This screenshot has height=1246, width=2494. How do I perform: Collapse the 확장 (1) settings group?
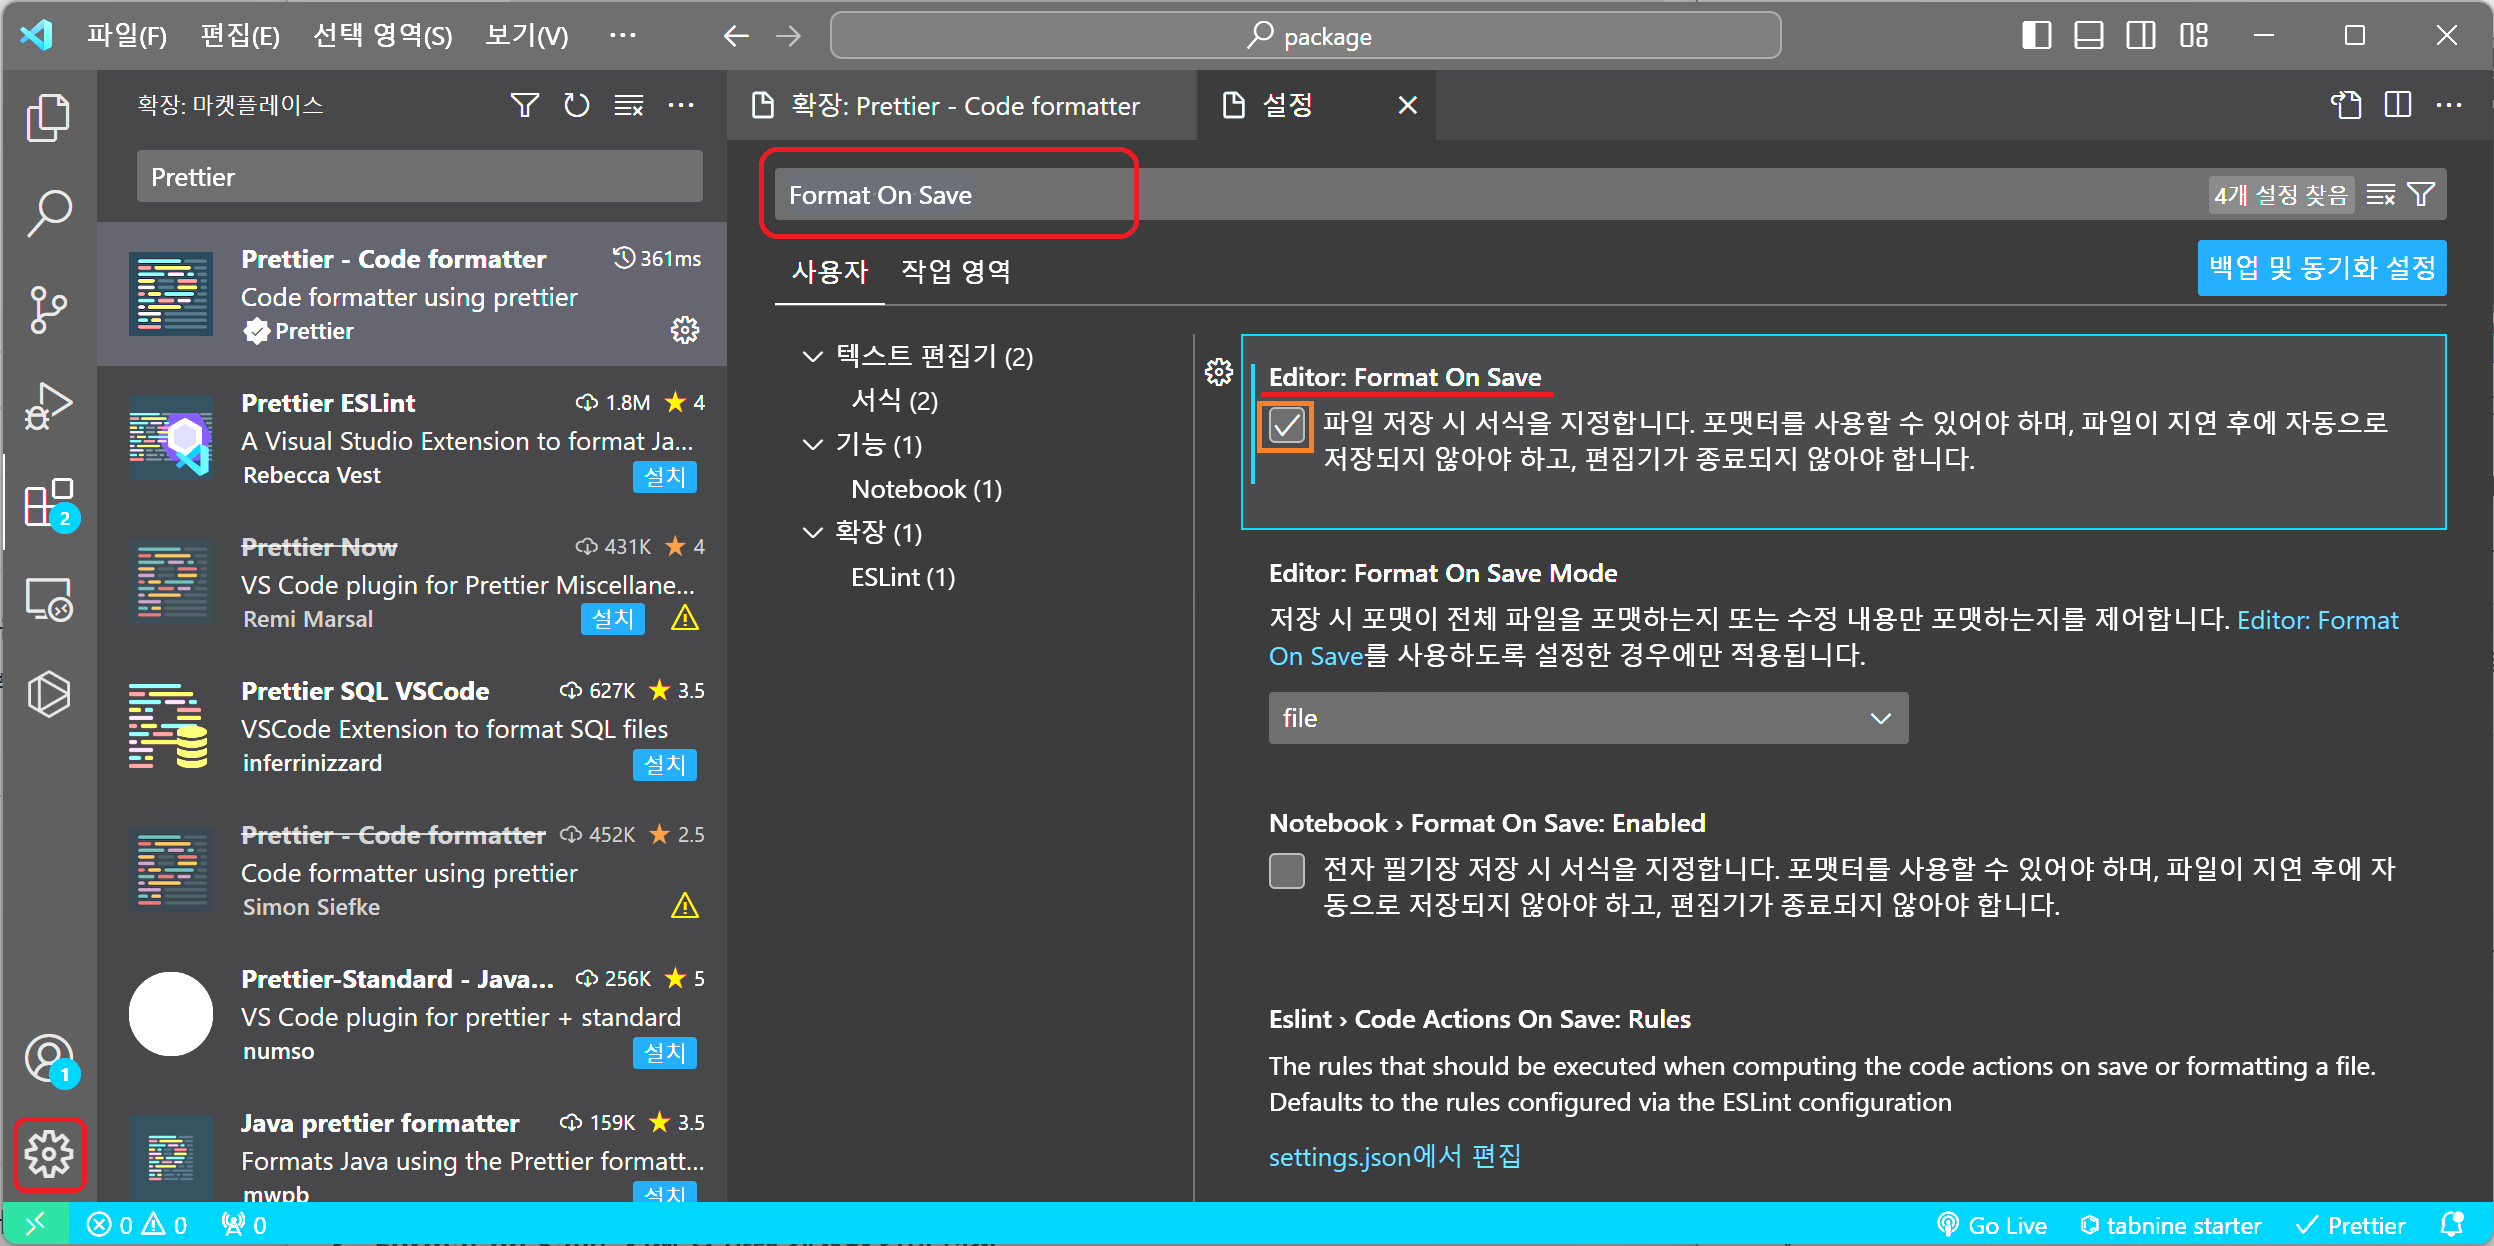point(812,532)
